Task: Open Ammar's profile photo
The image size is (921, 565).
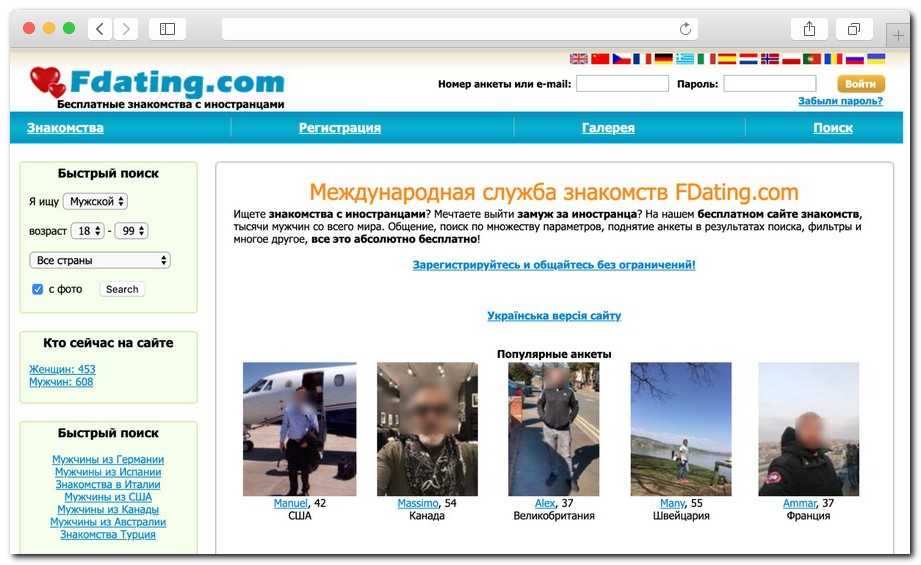Action: coord(808,429)
